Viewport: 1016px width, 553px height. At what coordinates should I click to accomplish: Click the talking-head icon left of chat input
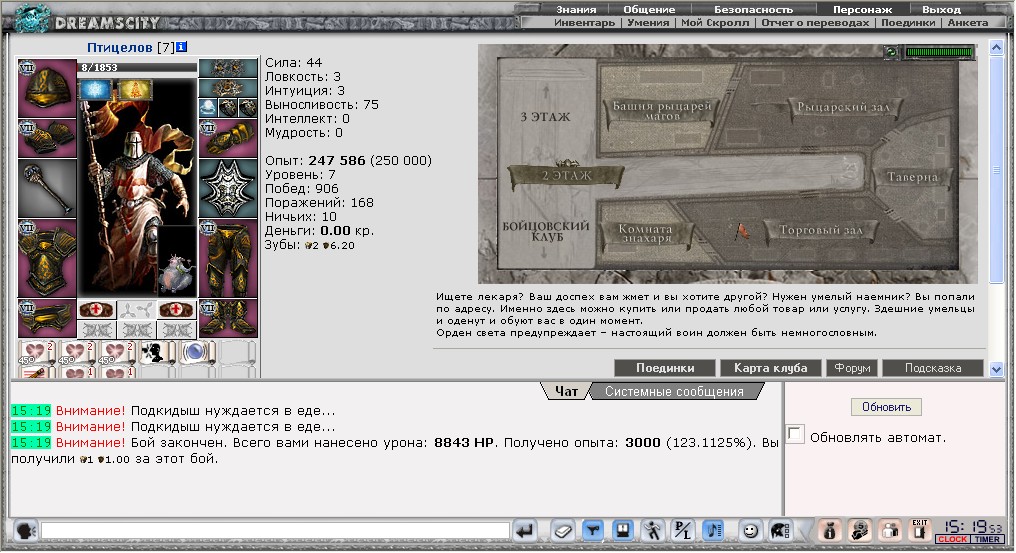pyautogui.click(x=26, y=531)
